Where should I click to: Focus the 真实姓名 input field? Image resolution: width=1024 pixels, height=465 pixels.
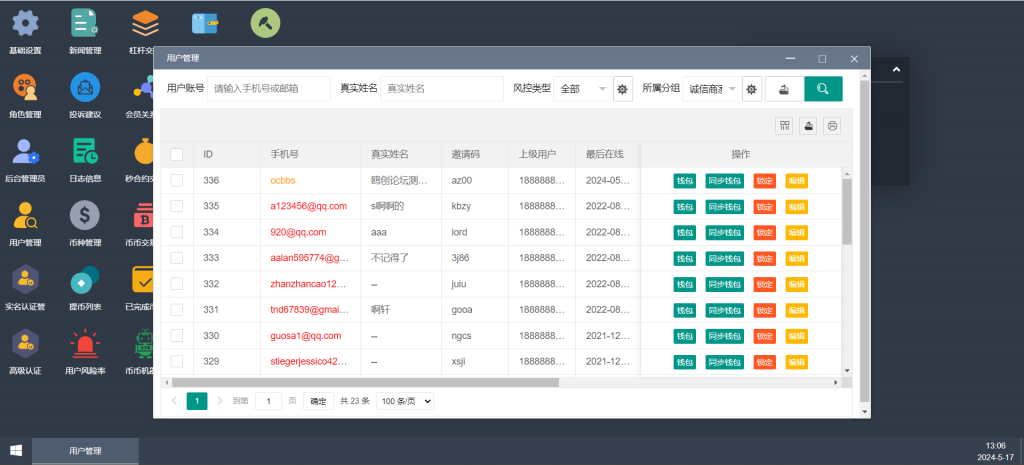pos(441,89)
